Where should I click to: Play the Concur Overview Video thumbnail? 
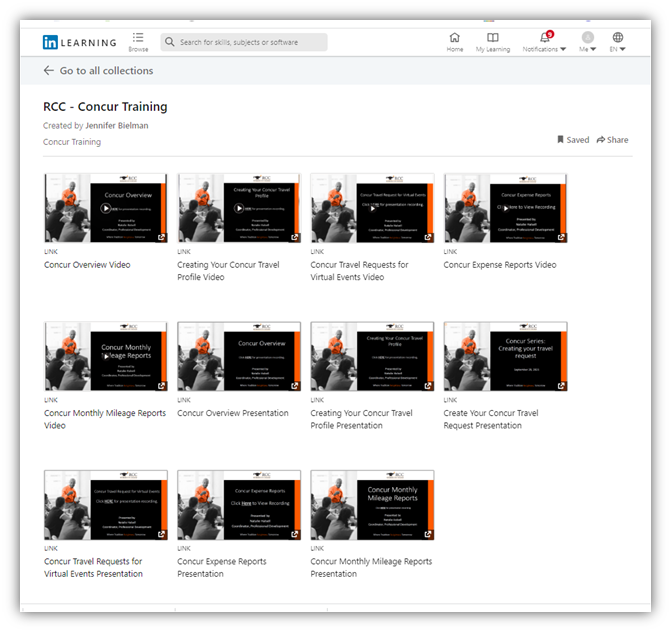(x=105, y=209)
